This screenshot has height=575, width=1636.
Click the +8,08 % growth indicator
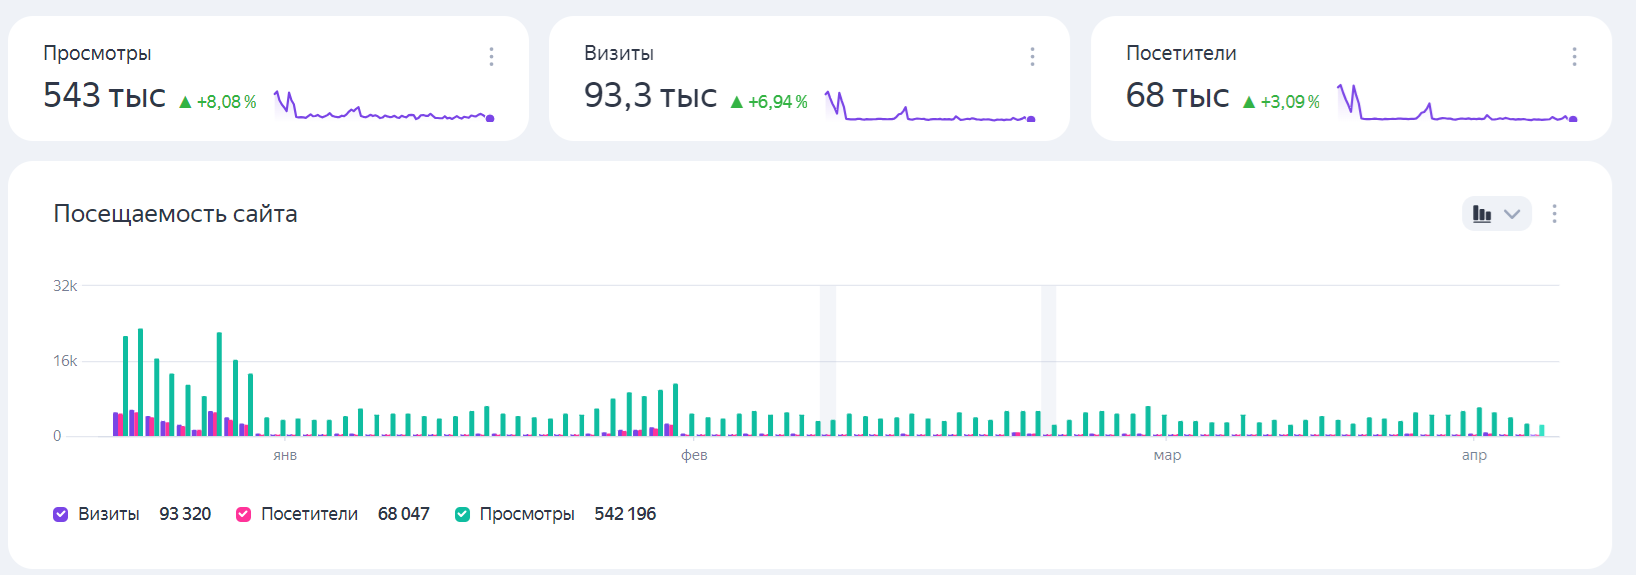pos(217,102)
